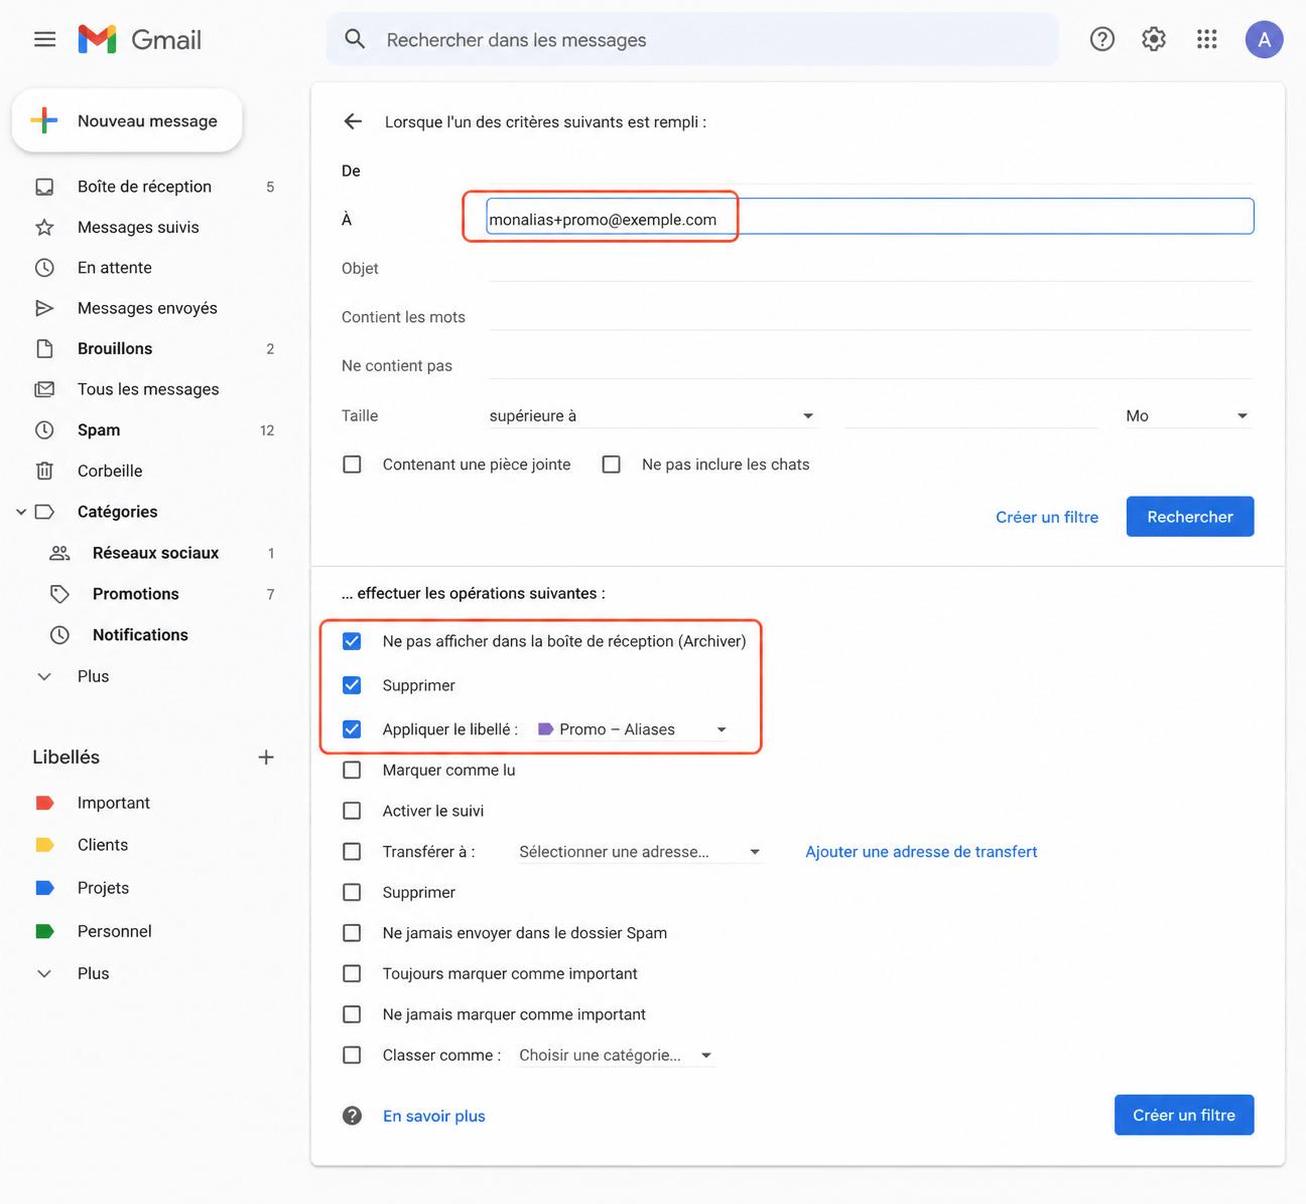The width and height of the screenshot is (1306, 1204).
Task: Click the Messages suivis star icon
Action: click(x=44, y=227)
